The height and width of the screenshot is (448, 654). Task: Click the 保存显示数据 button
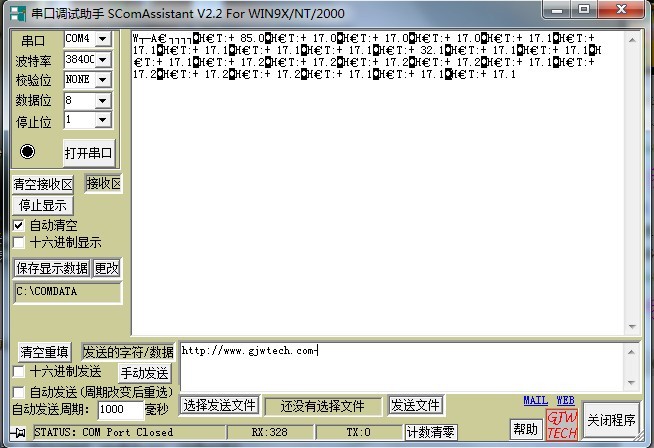click(52, 268)
